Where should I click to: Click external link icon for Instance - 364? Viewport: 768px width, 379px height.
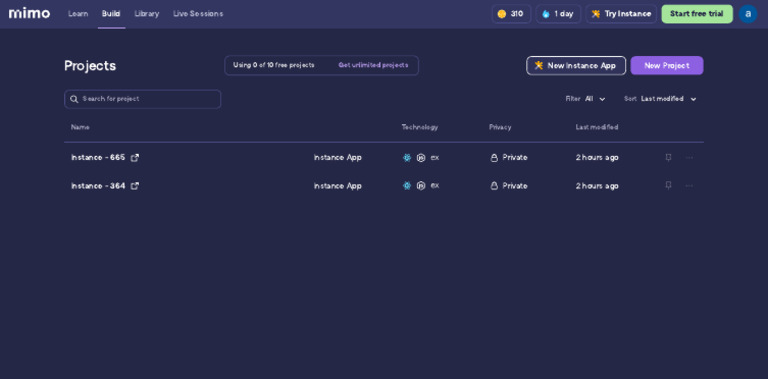(x=135, y=186)
